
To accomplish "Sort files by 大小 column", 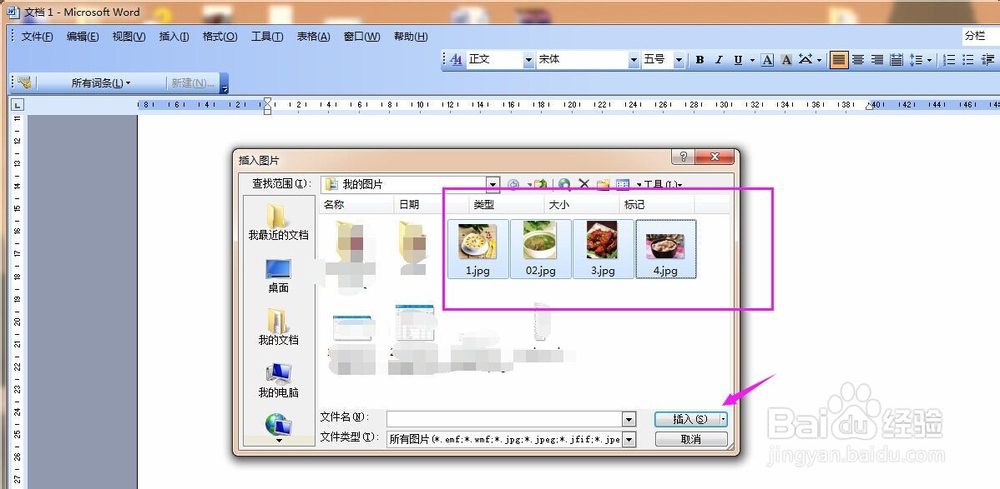I will coord(582,205).
